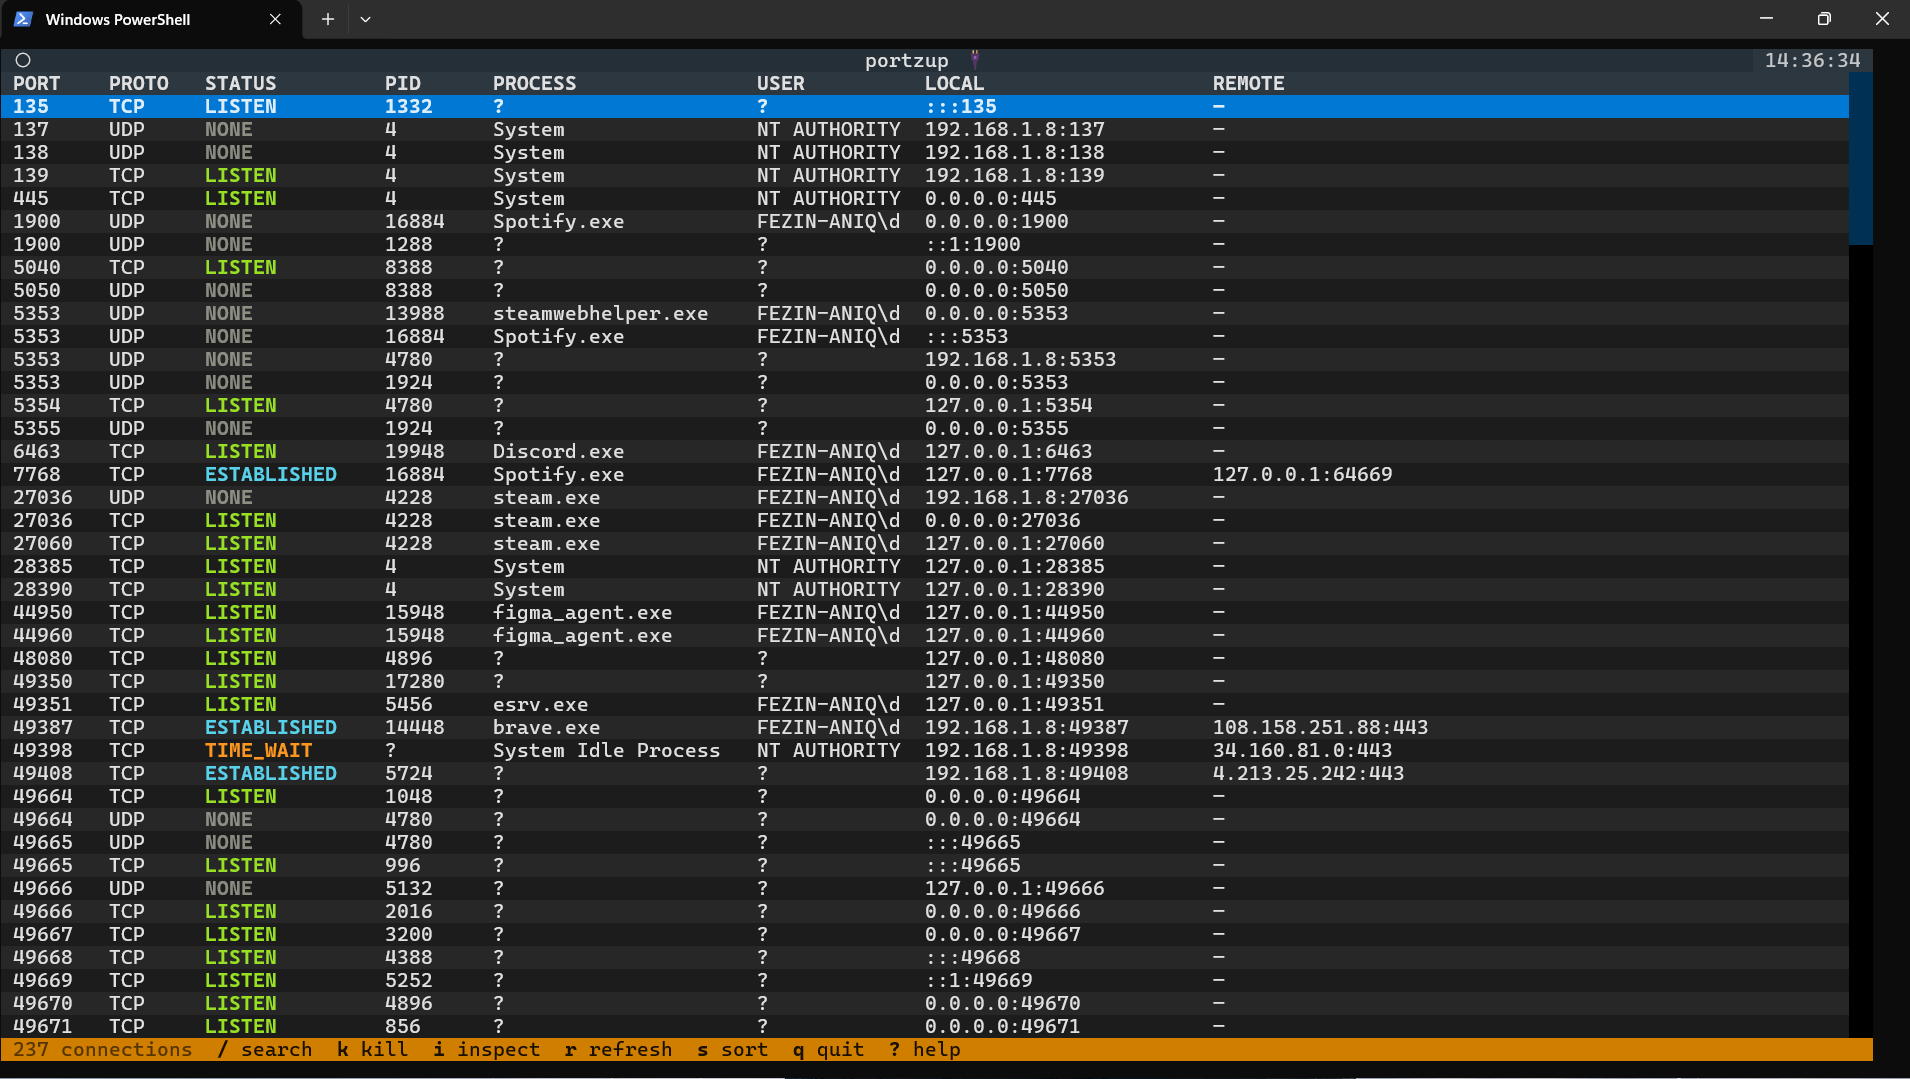
Task: Click steam.exe on UDP port 27036
Action: 546,498
